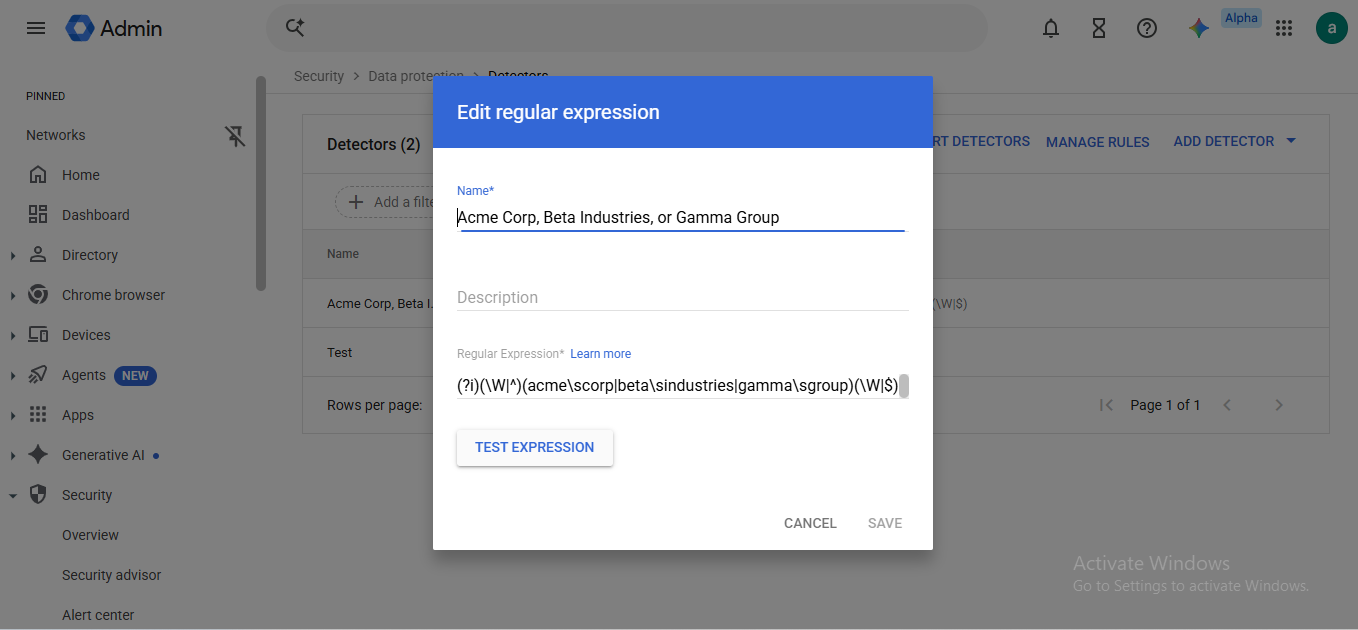Click the regex field scrollbar handle
Image resolution: width=1358 pixels, height=630 pixels.
[x=904, y=386]
